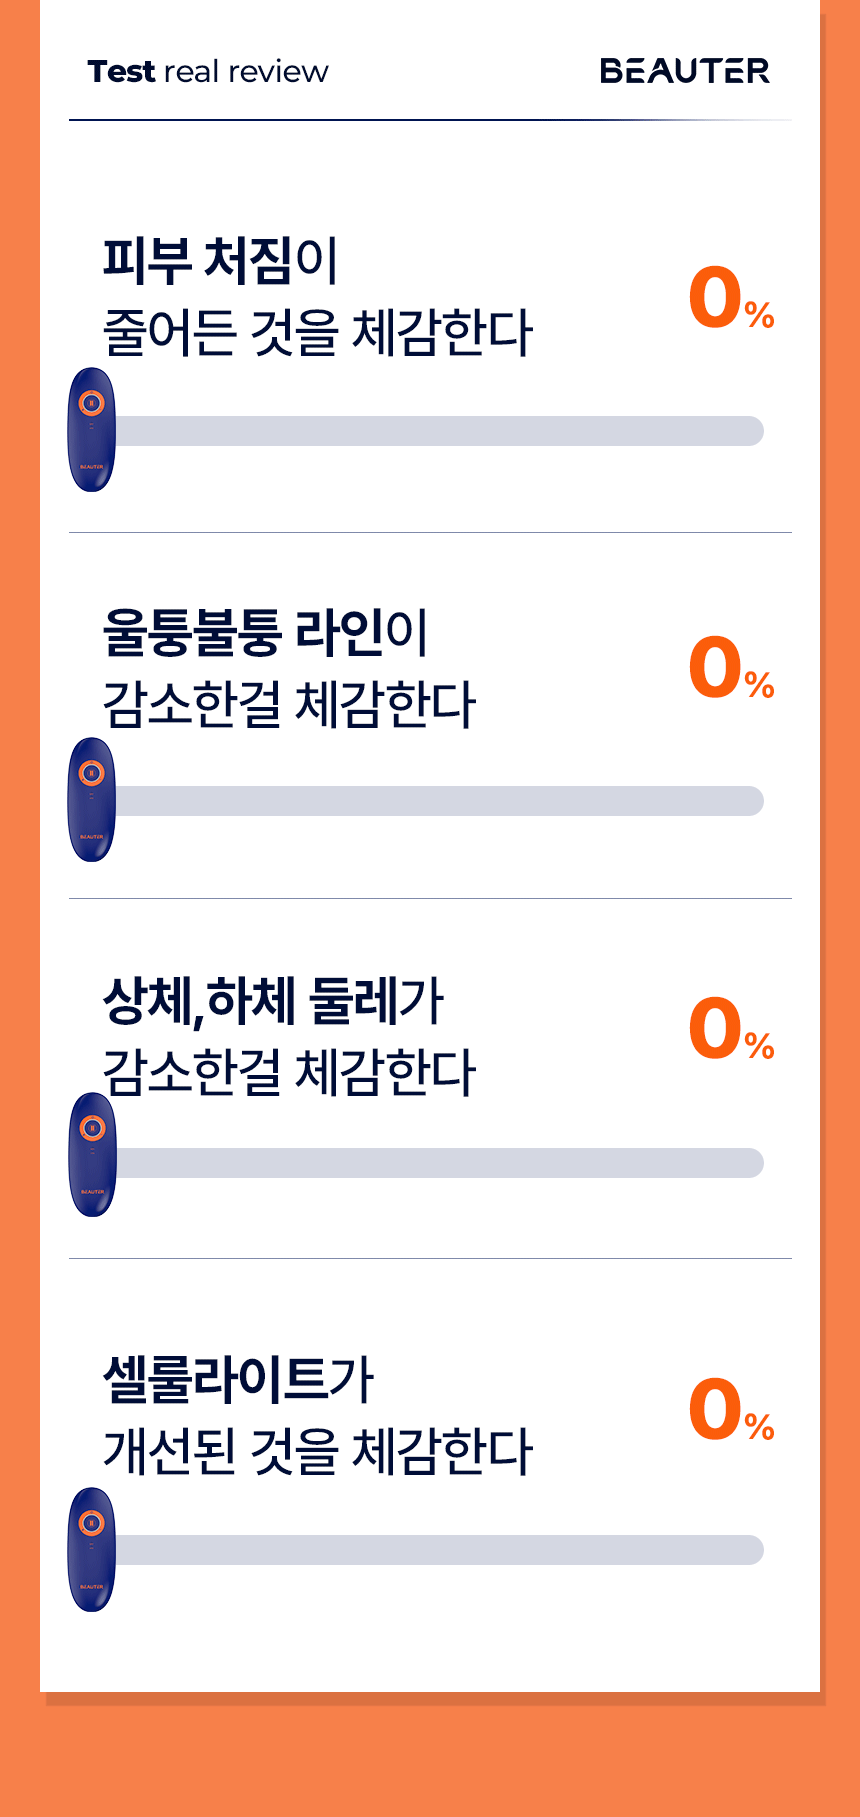The image size is (860, 1817).
Task: Click the 0% value beside 울퉁불퉁 라인이
Action: point(732,667)
